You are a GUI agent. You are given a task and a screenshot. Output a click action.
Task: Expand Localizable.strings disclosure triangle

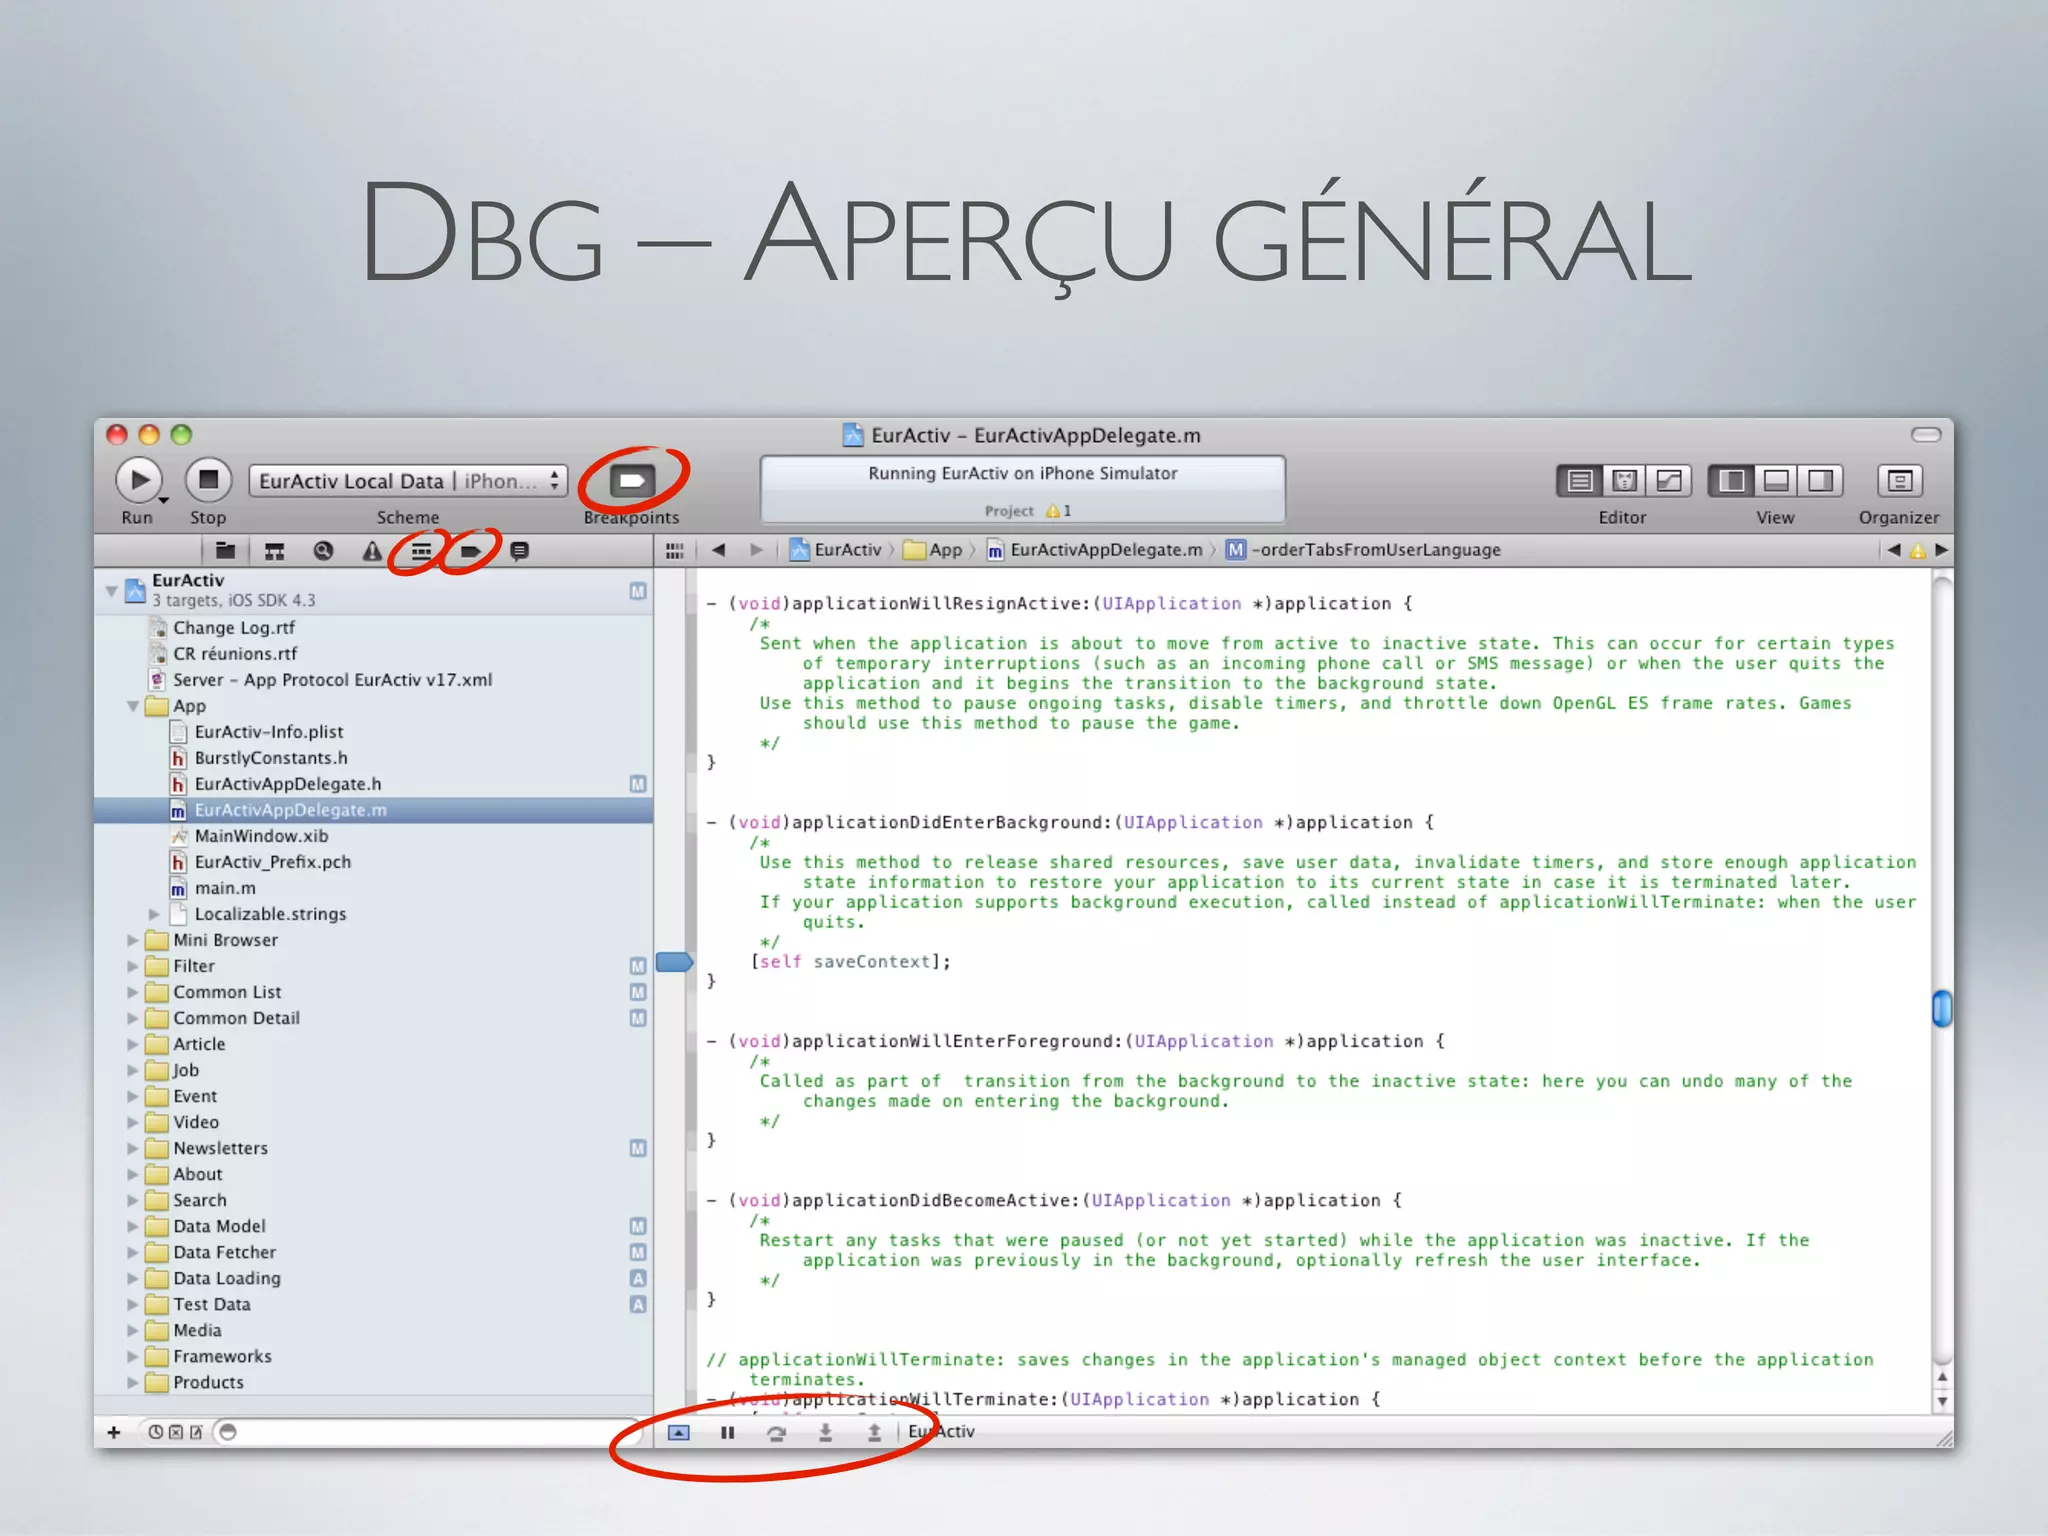pyautogui.click(x=154, y=914)
